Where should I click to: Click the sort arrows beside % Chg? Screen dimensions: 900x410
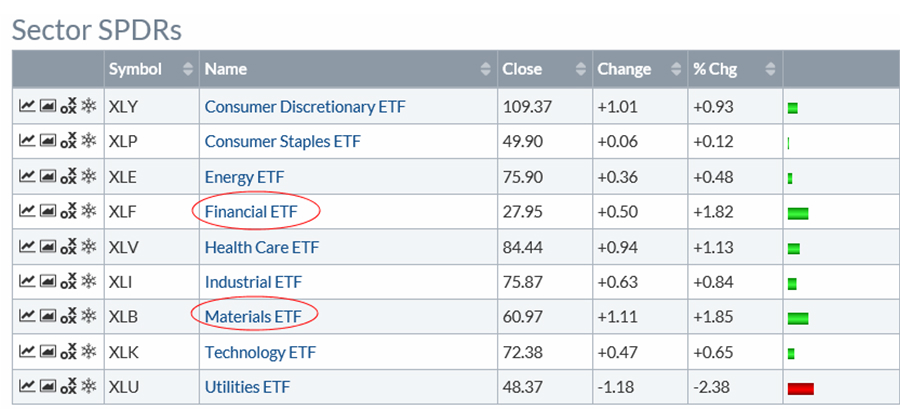click(770, 70)
